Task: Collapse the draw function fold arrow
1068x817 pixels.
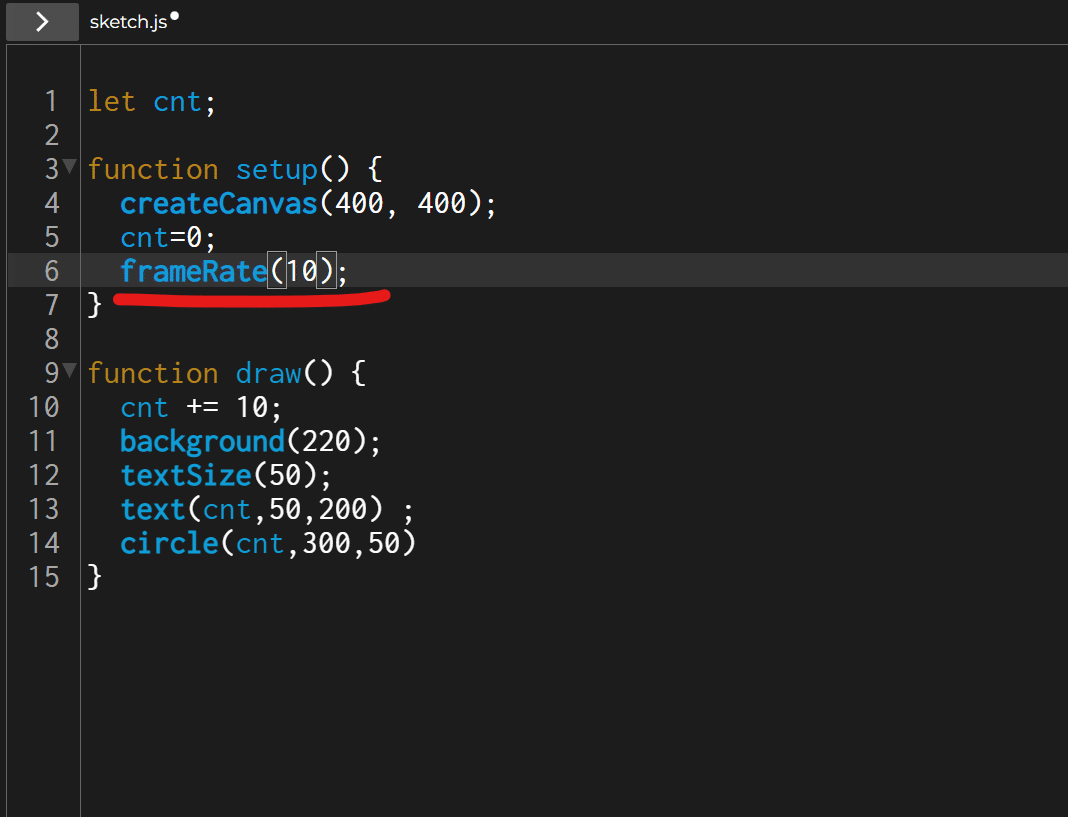Action: tap(69, 369)
